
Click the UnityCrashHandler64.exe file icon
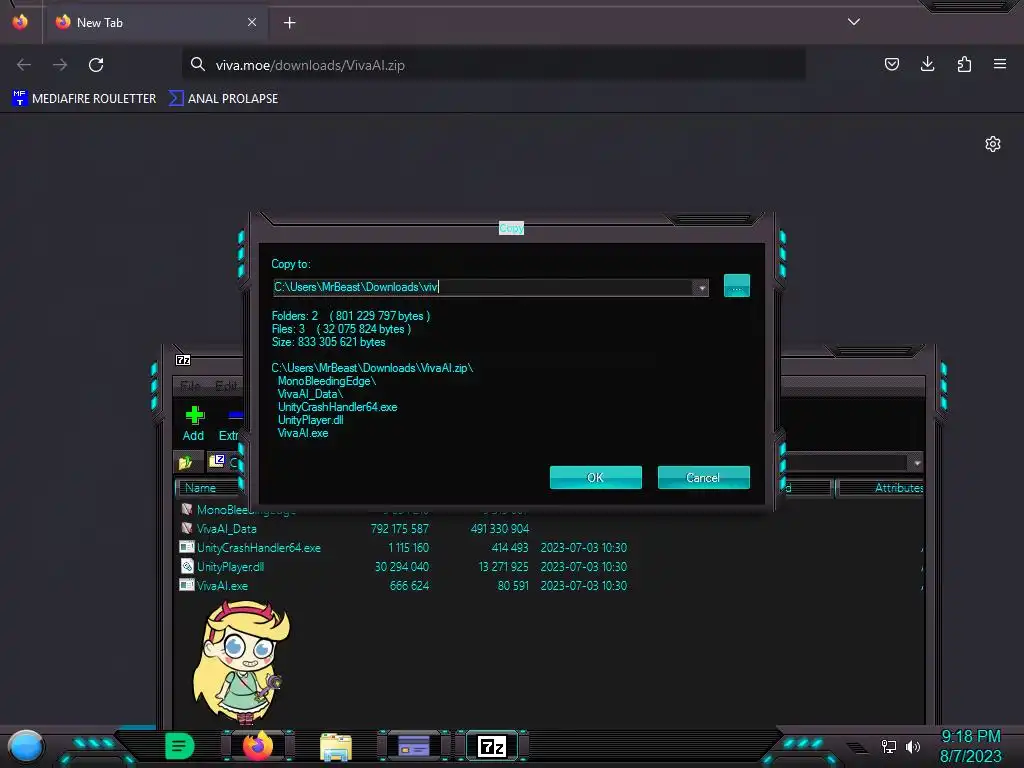coord(187,547)
